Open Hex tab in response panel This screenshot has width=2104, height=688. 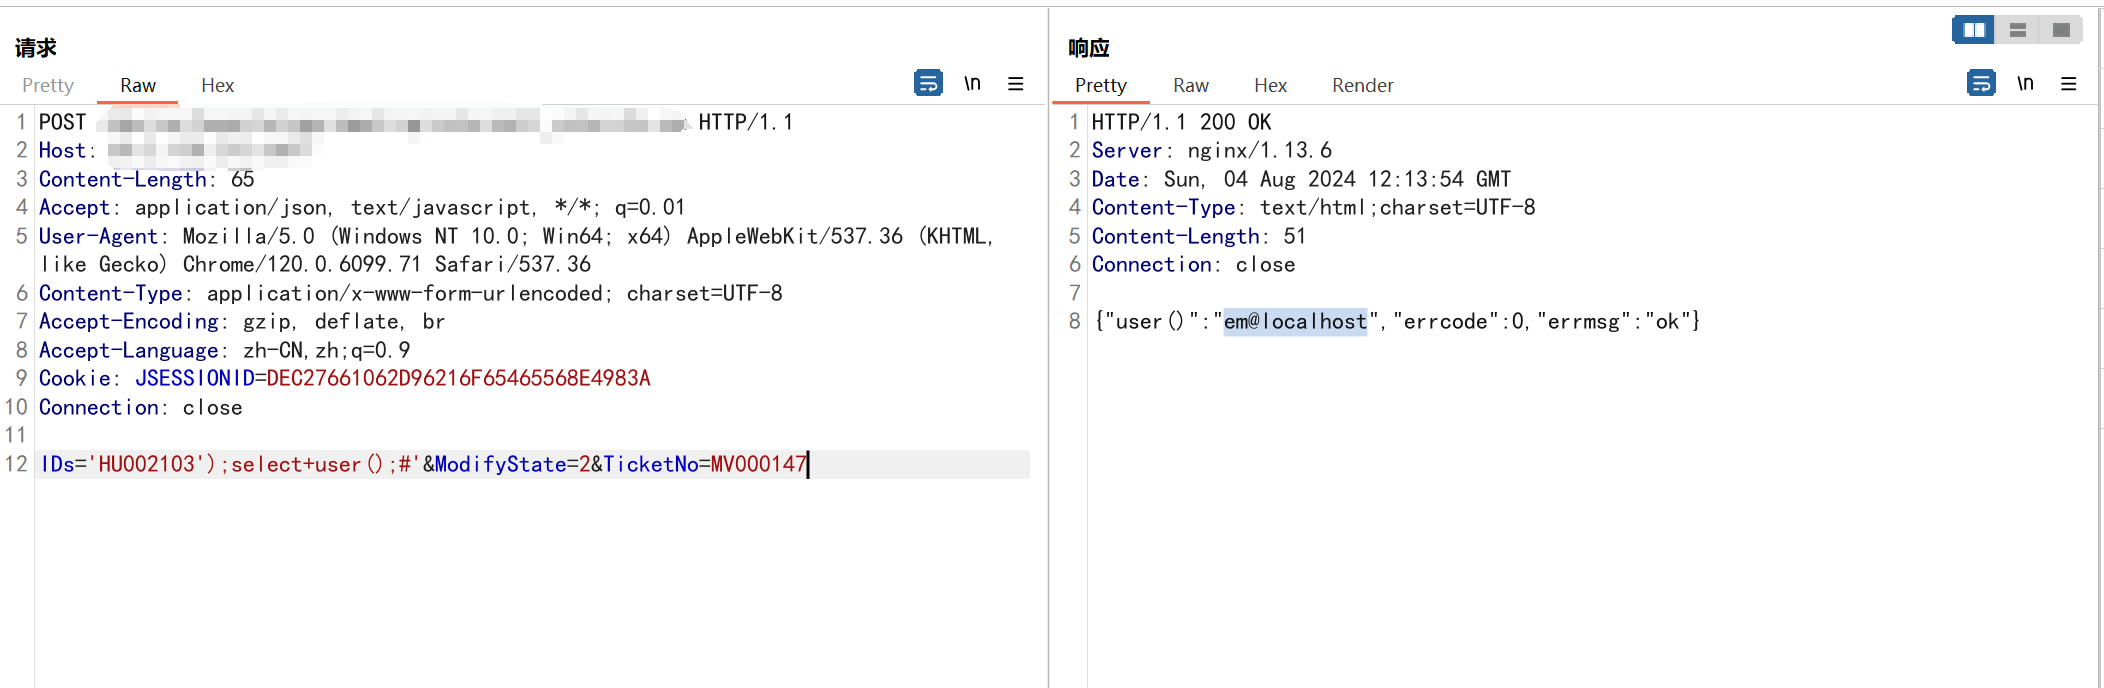(x=1270, y=86)
